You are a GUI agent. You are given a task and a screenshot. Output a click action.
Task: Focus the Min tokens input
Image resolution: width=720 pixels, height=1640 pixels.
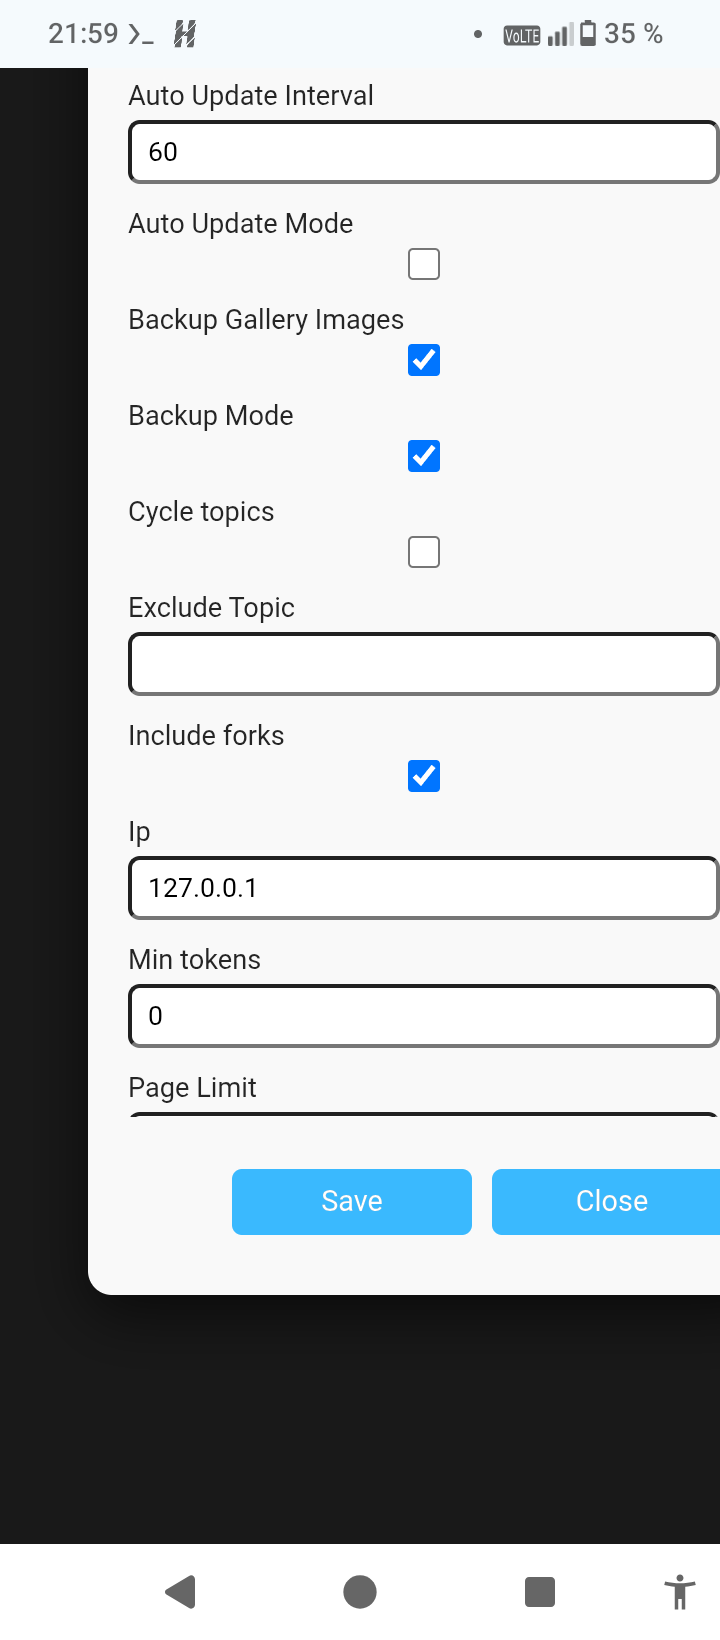[x=424, y=1016]
